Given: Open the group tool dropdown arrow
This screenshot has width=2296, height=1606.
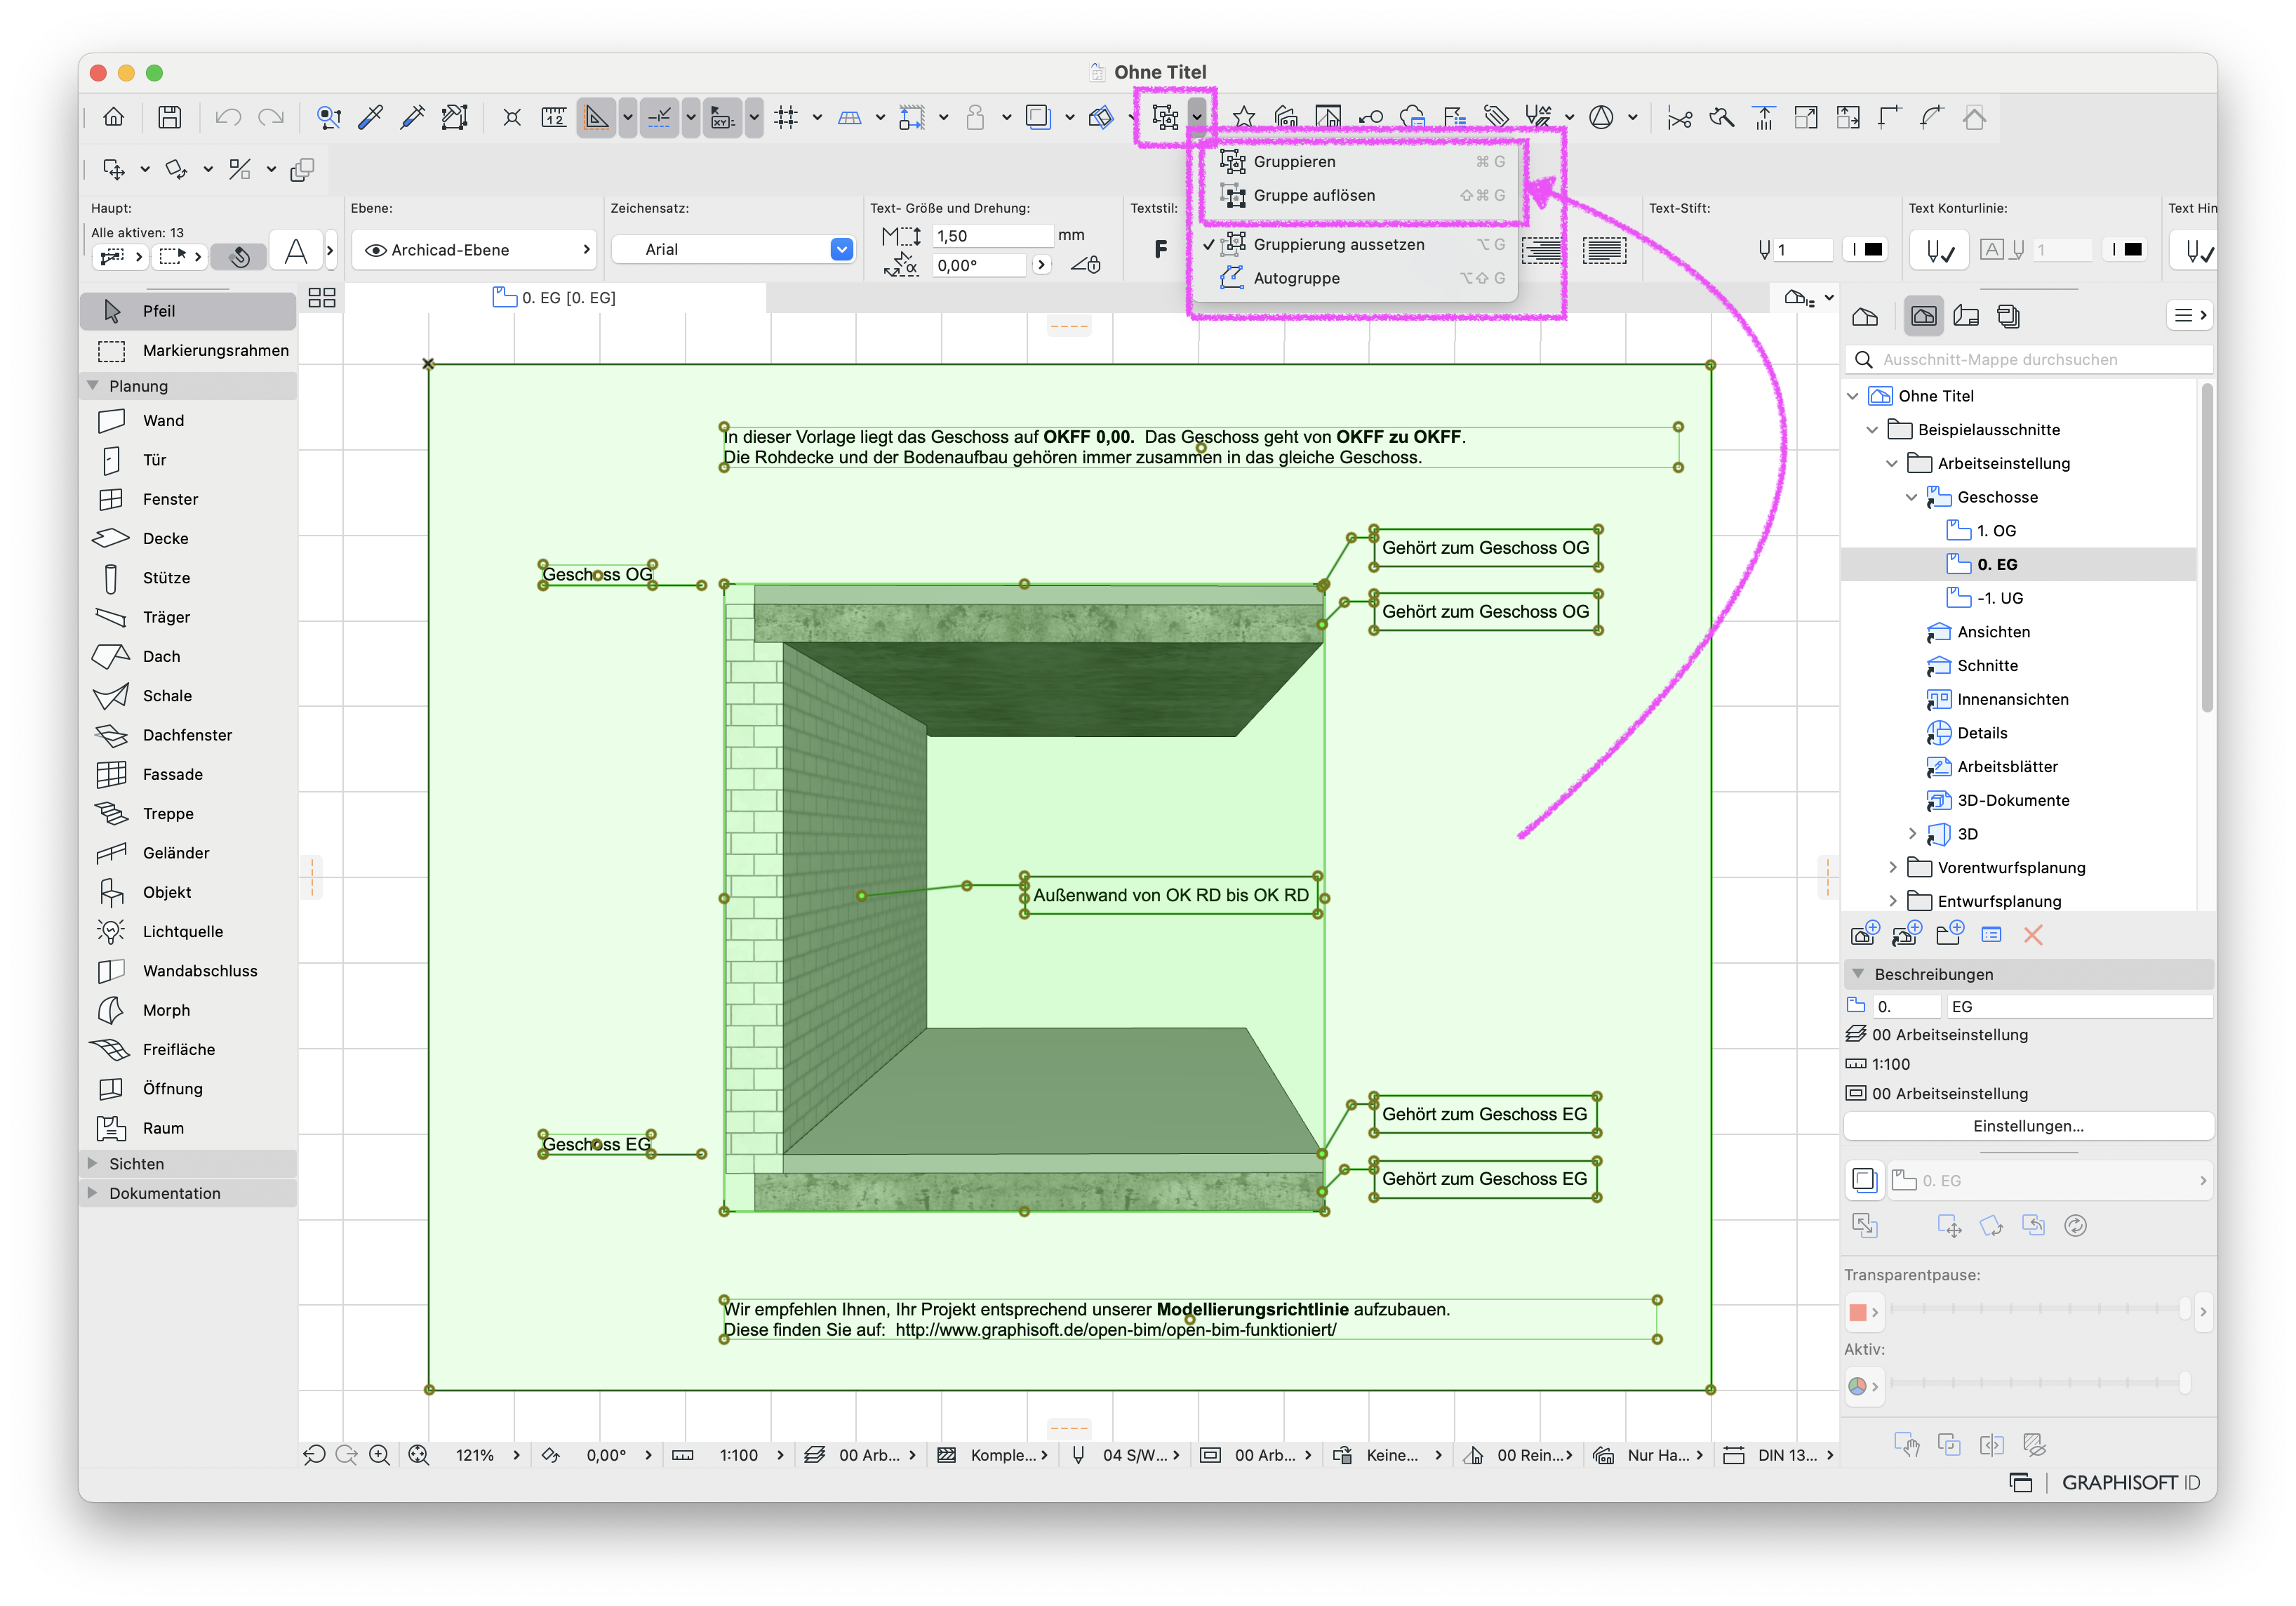Looking at the screenshot, I should (1197, 118).
